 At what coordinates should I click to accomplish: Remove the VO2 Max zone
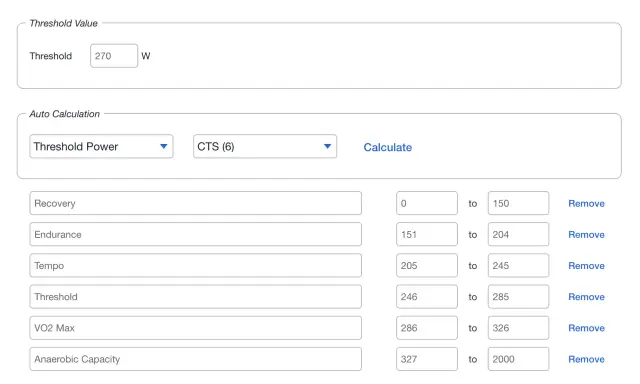tap(587, 328)
